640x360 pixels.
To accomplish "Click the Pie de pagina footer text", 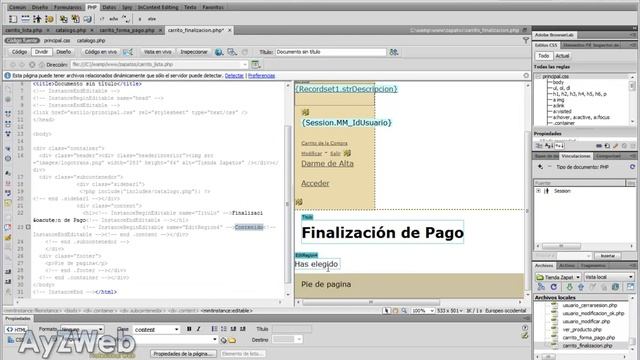I will click(326, 284).
